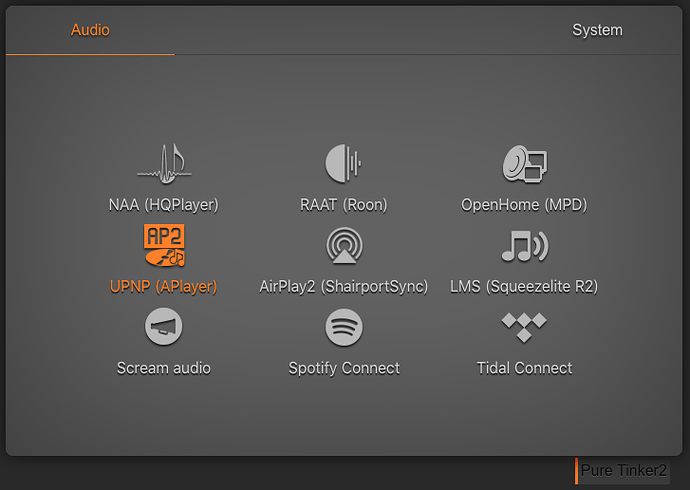Select the AirPlay2 ShairportSync icon
This screenshot has height=490, width=690.
tap(344, 245)
